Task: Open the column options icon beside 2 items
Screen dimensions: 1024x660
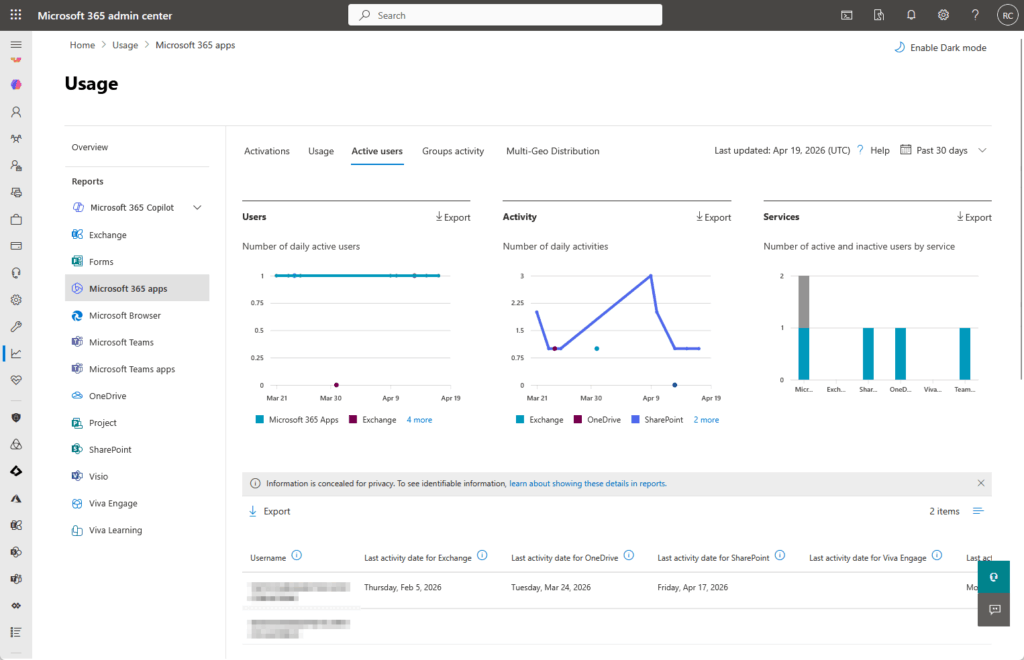Action: 978,511
